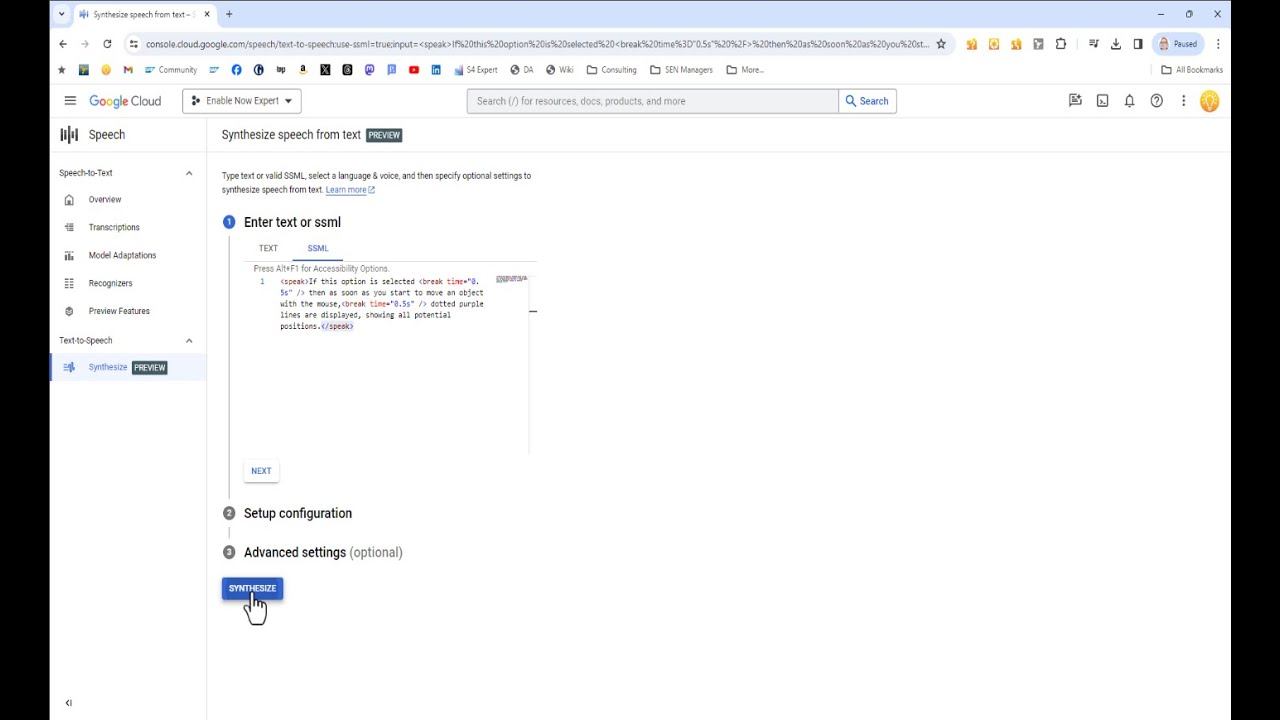Image resolution: width=1280 pixels, height=720 pixels.
Task: Open the Consulting bookmarks folder
Action: (x=612, y=70)
